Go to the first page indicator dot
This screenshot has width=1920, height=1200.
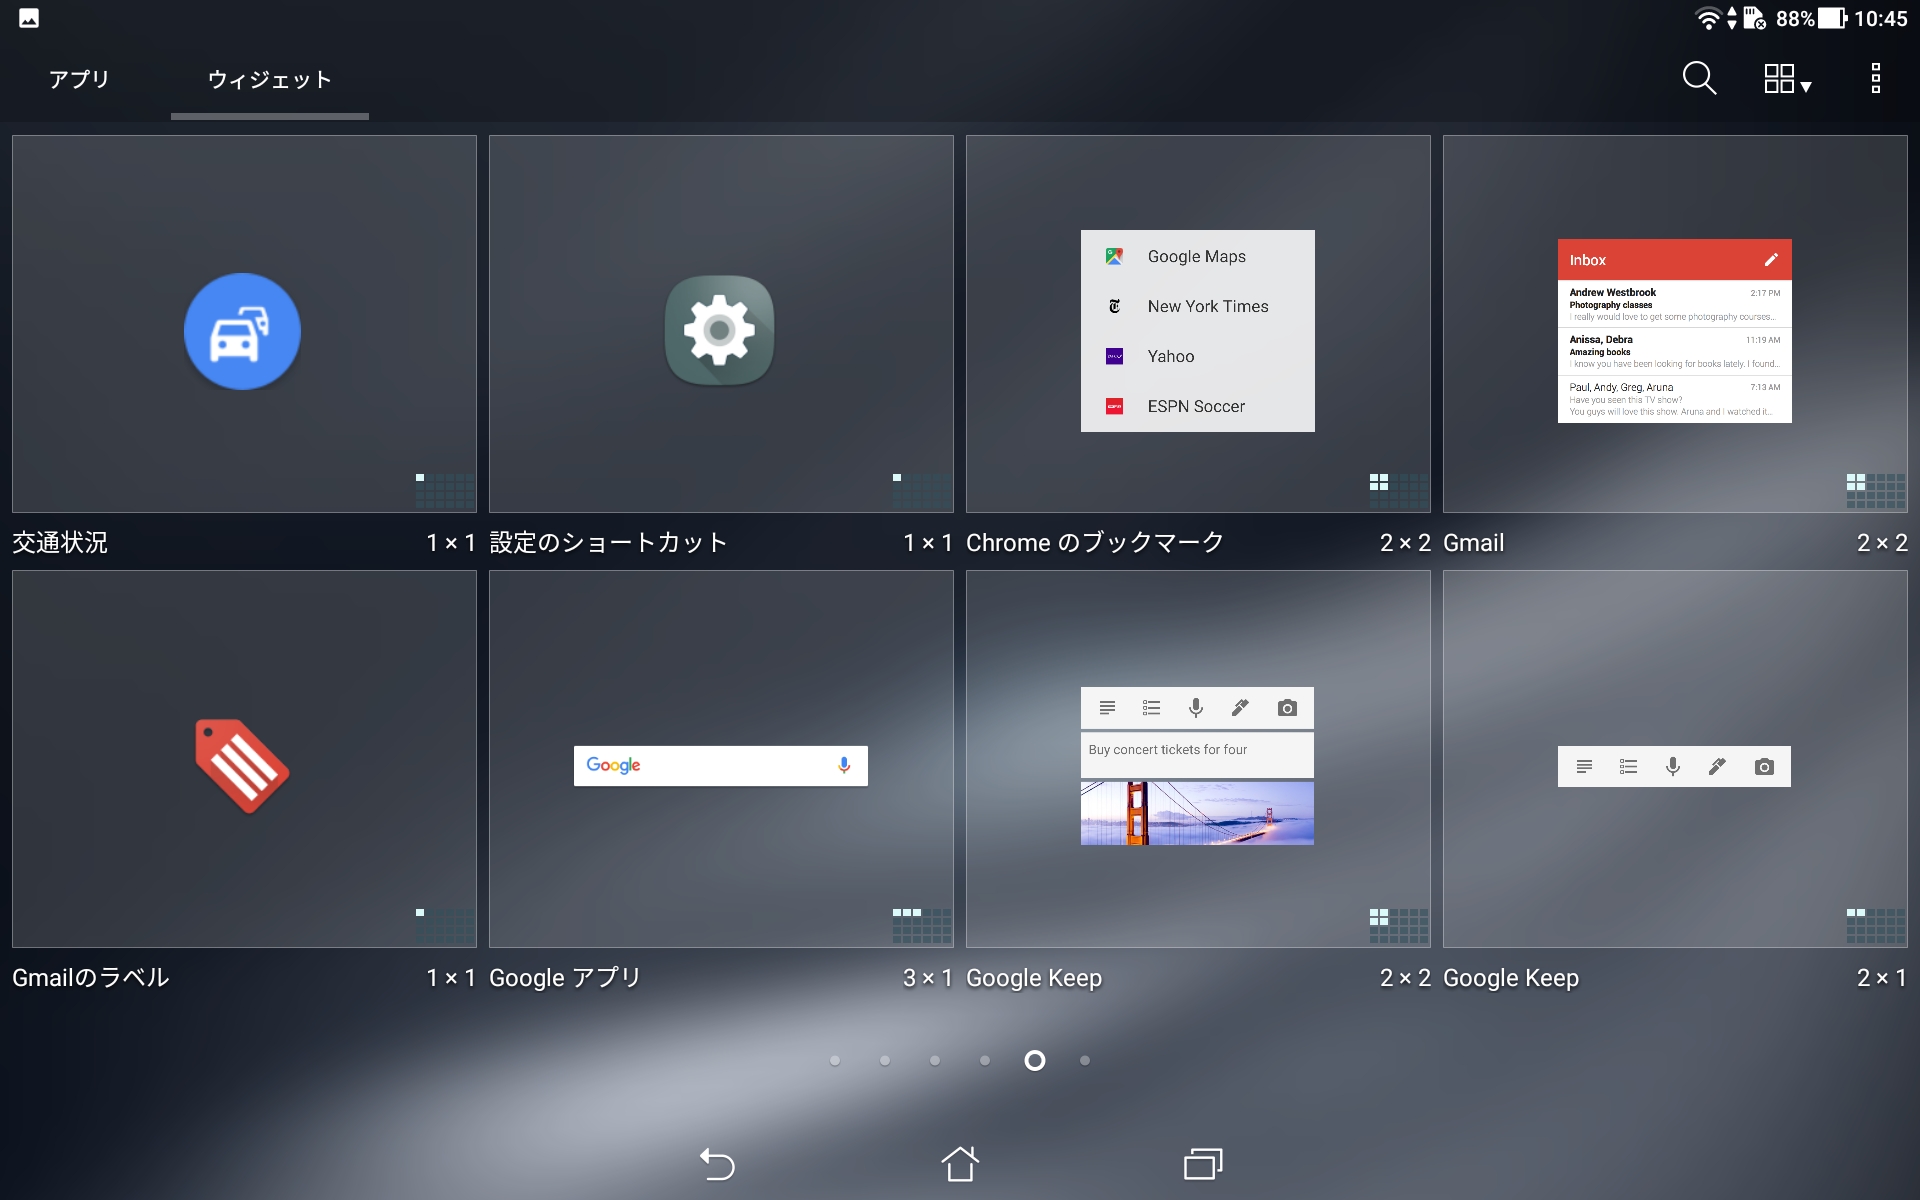click(x=835, y=1060)
